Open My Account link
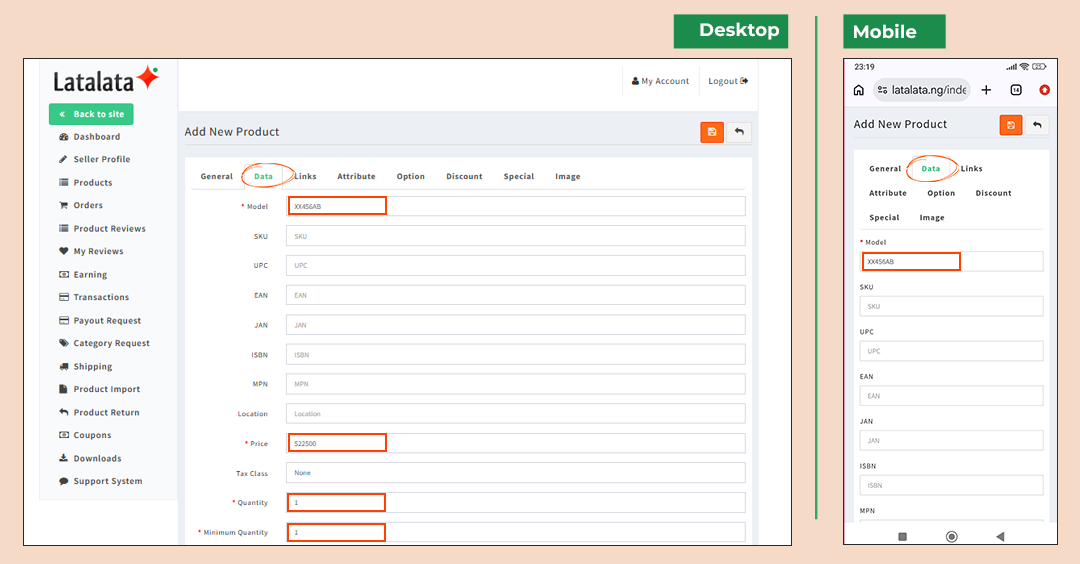The width and height of the screenshot is (1080, 564). click(x=660, y=81)
